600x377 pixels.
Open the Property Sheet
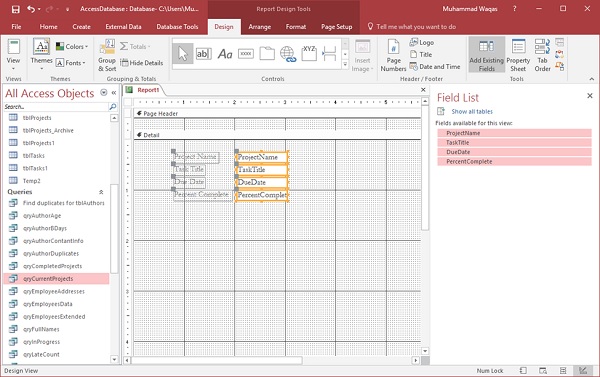[x=518, y=55]
